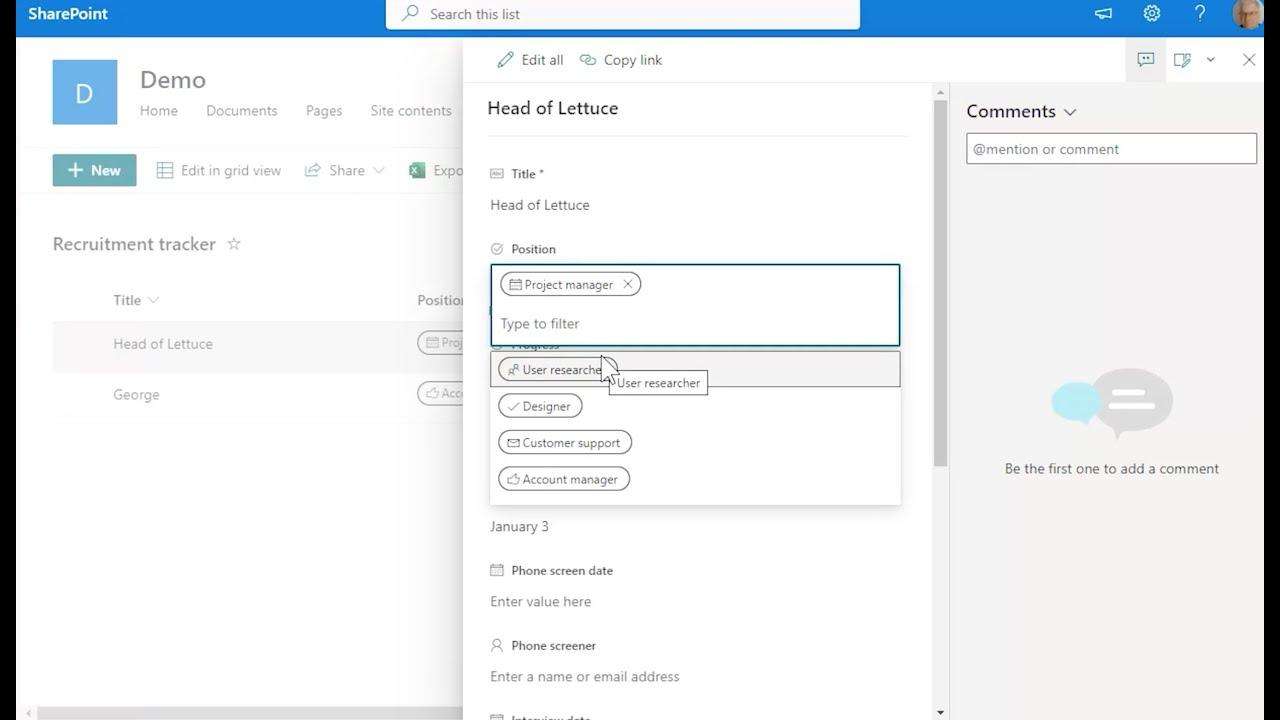Open the Home navigation link

pos(159,111)
